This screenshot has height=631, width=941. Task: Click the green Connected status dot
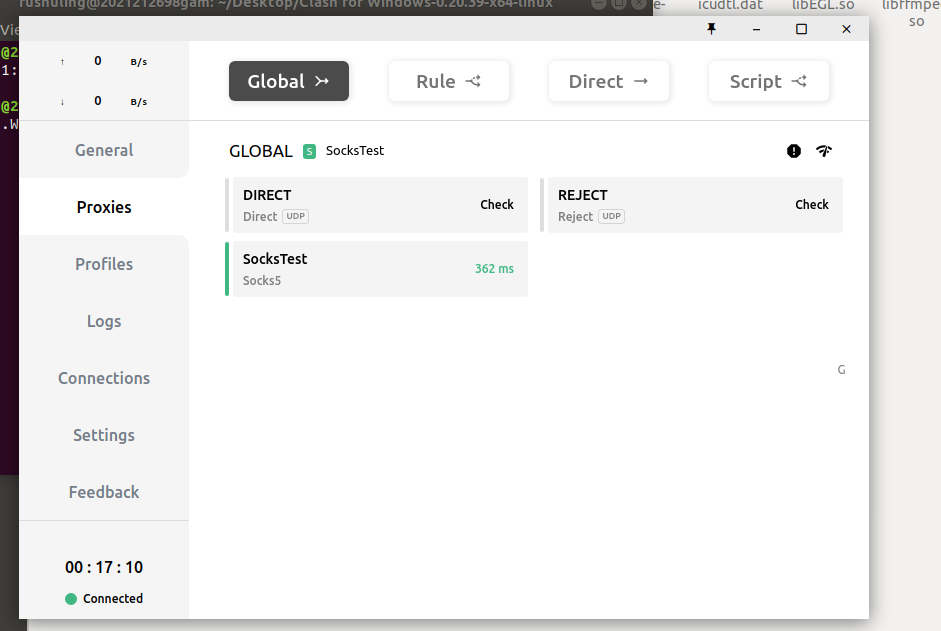tap(71, 599)
